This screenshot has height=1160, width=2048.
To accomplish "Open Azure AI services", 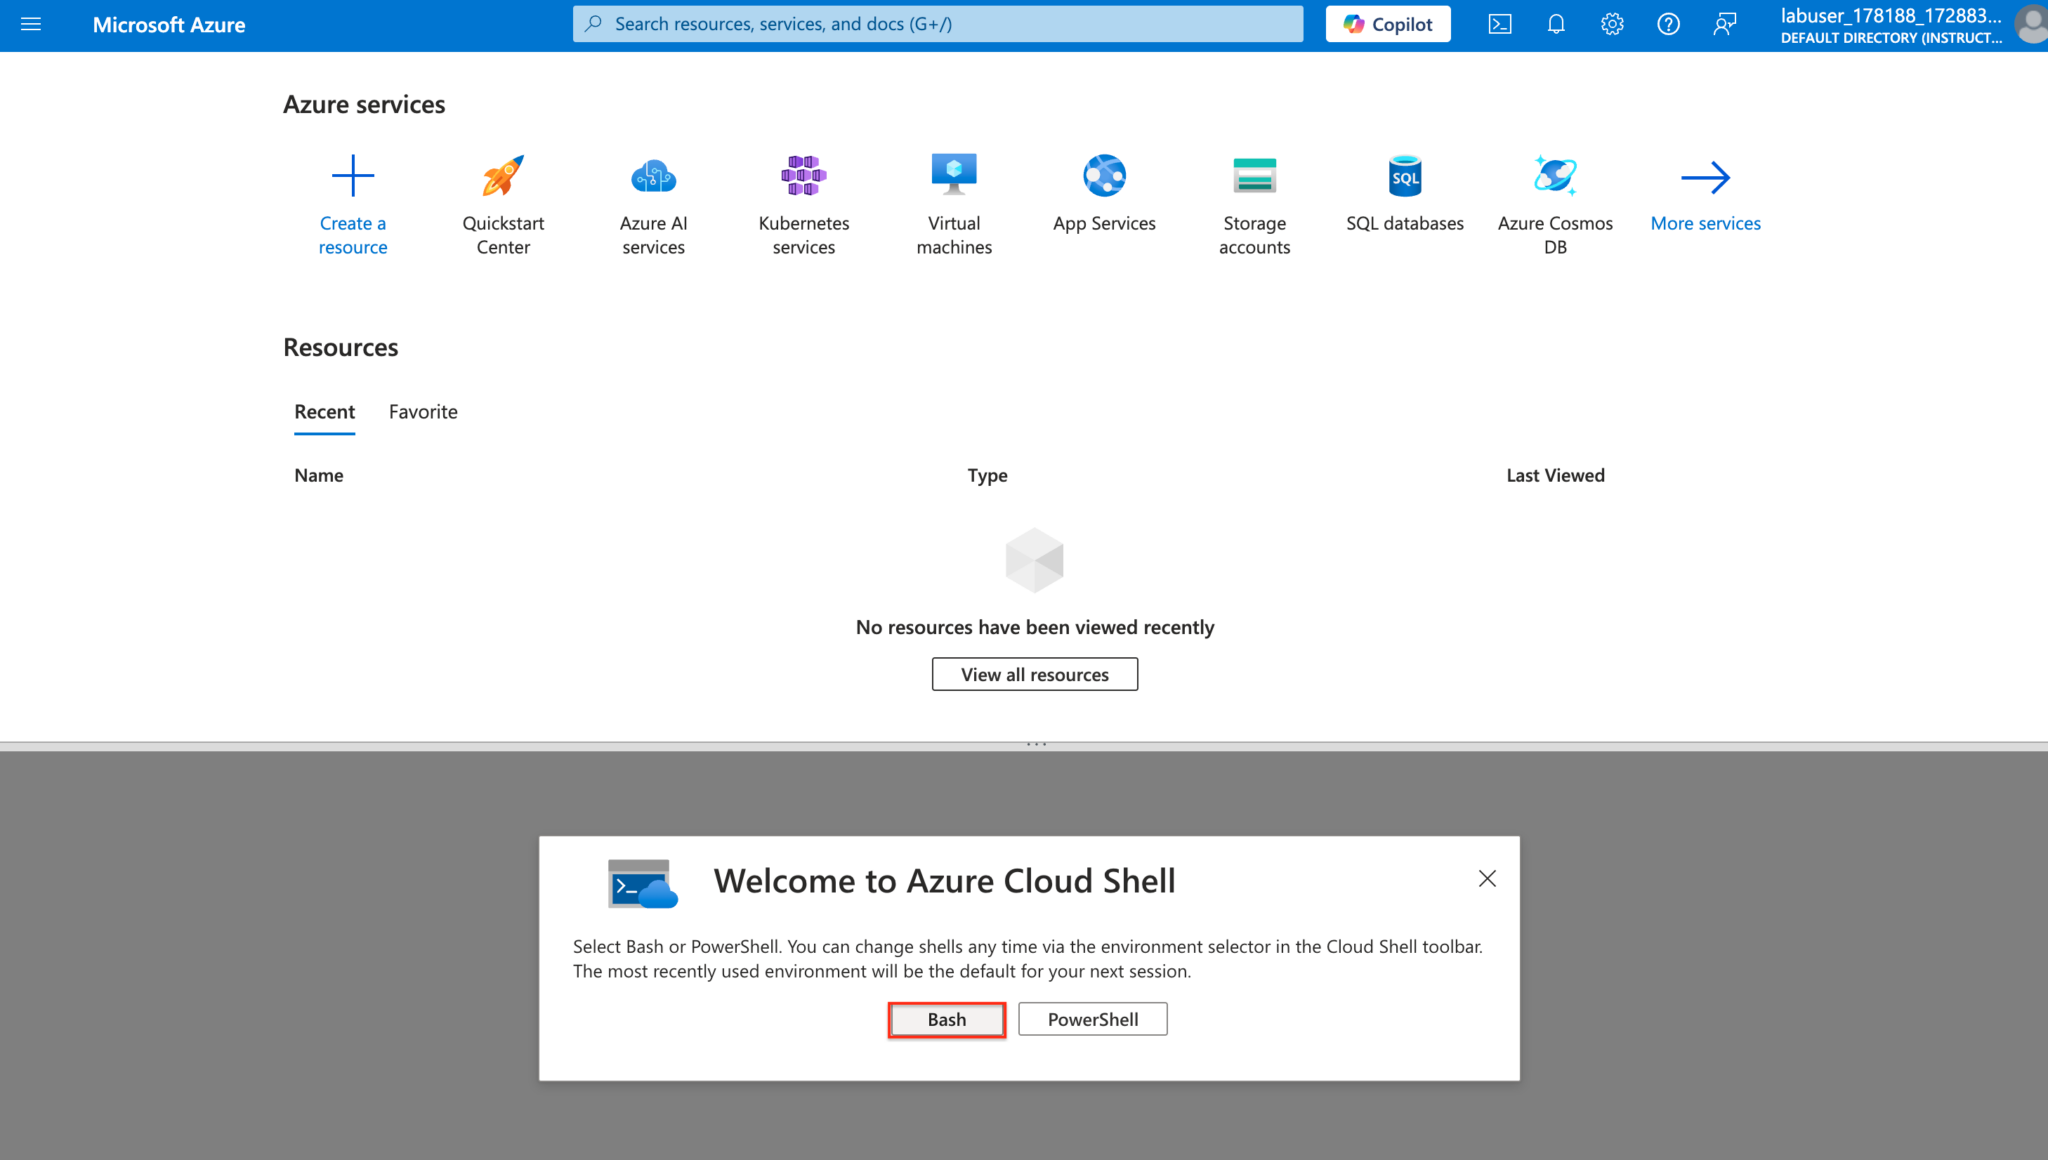I will pos(652,200).
